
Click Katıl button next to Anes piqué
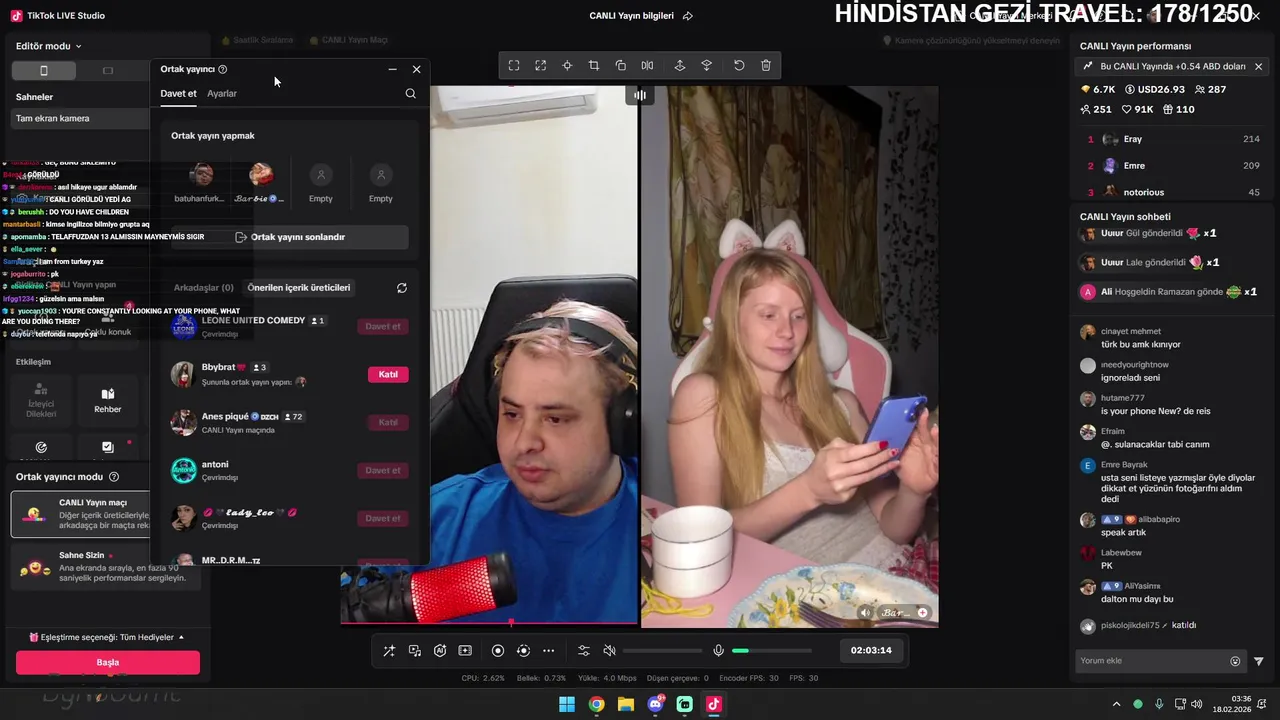coord(388,422)
